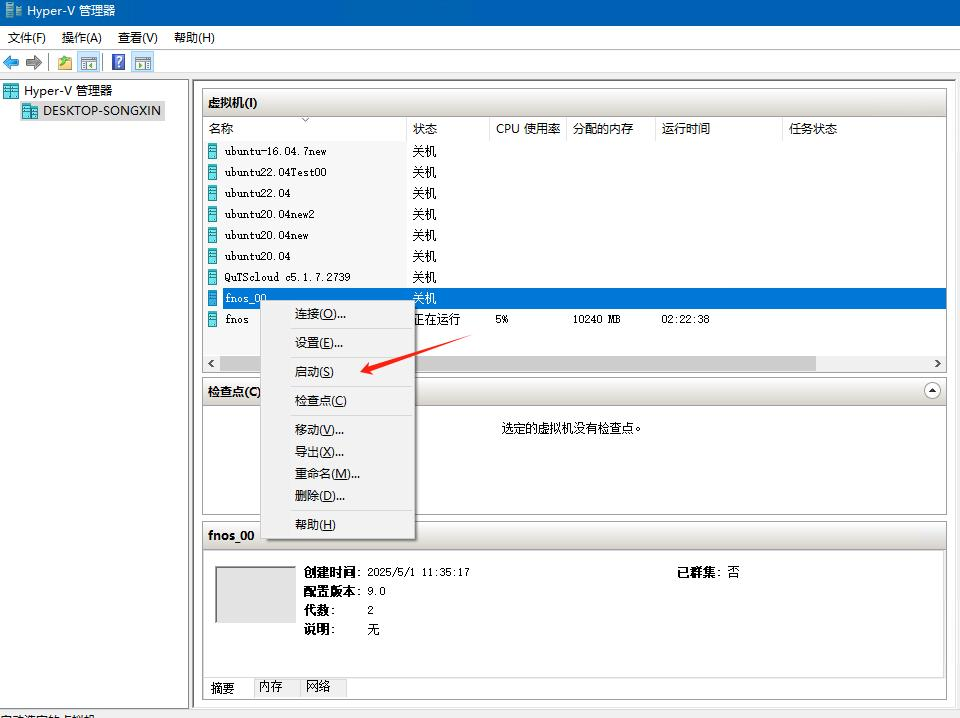Click the creation time 2025/5/1 11:35:17
Screen dimensions: 960x718
point(418,572)
